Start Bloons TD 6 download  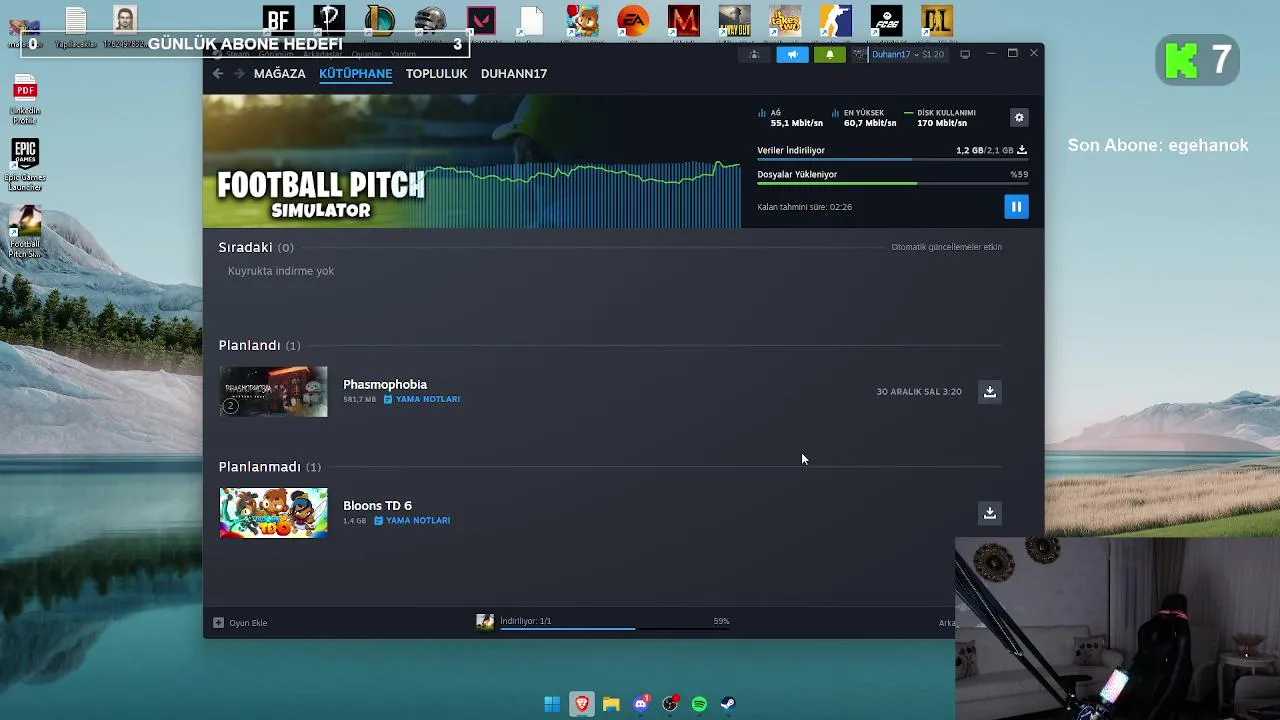click(x=989, y=513)
